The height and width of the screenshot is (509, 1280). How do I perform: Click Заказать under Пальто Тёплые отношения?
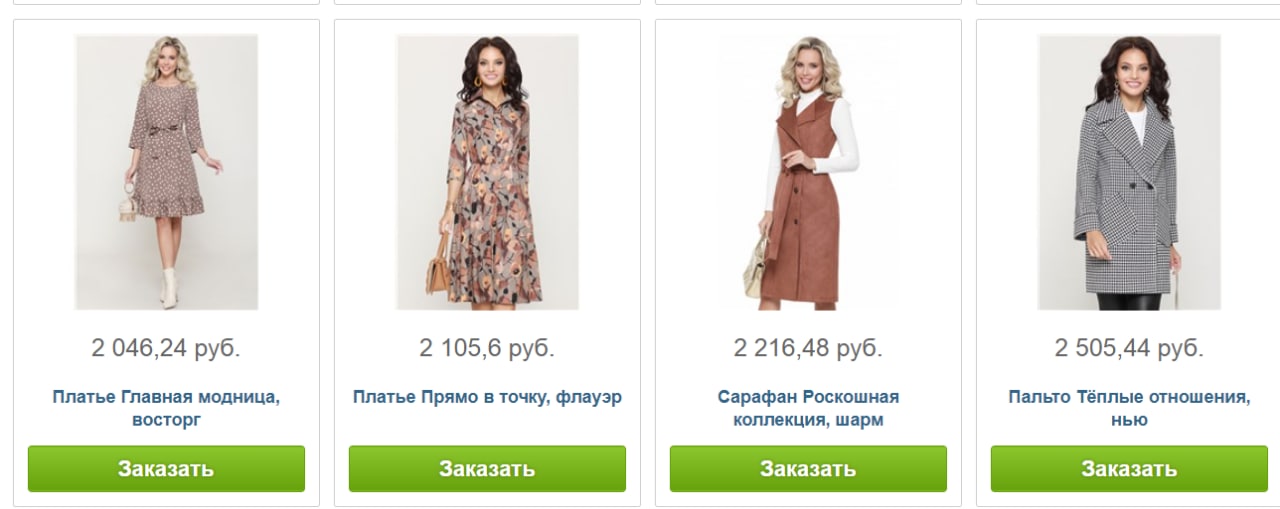(1129, 469)
